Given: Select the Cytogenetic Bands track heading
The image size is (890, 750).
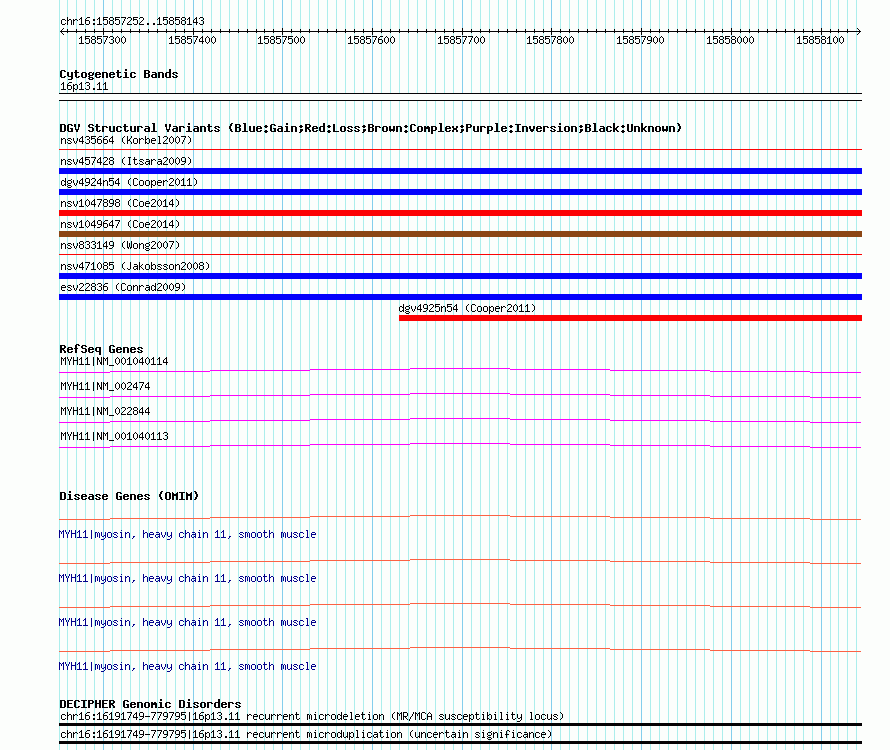Looking at the screenshot, I should click(119, 74).
